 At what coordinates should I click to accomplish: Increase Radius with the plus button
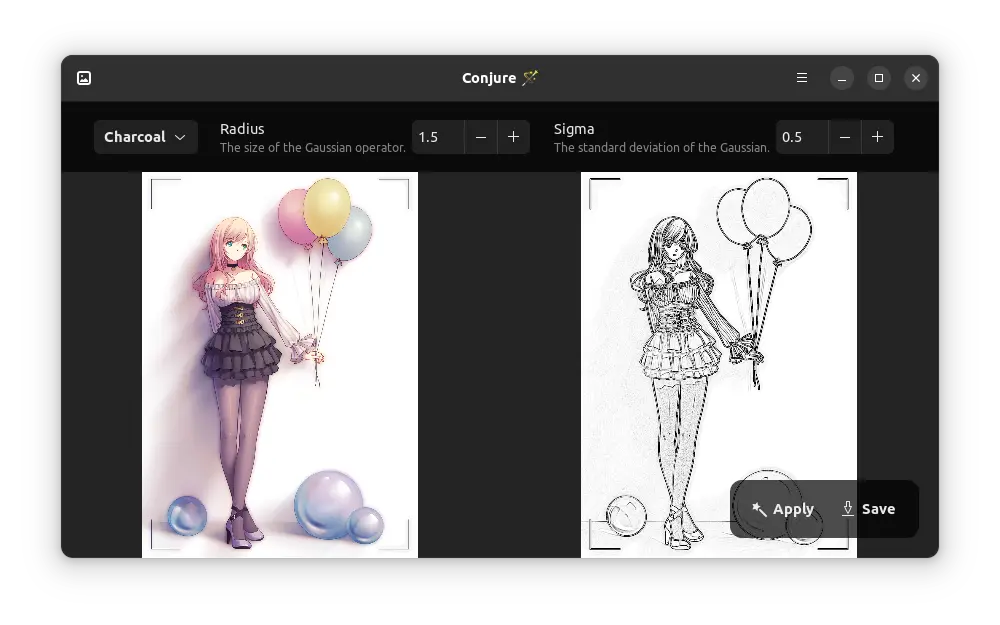pyautogui.click(x=514, y=137)
